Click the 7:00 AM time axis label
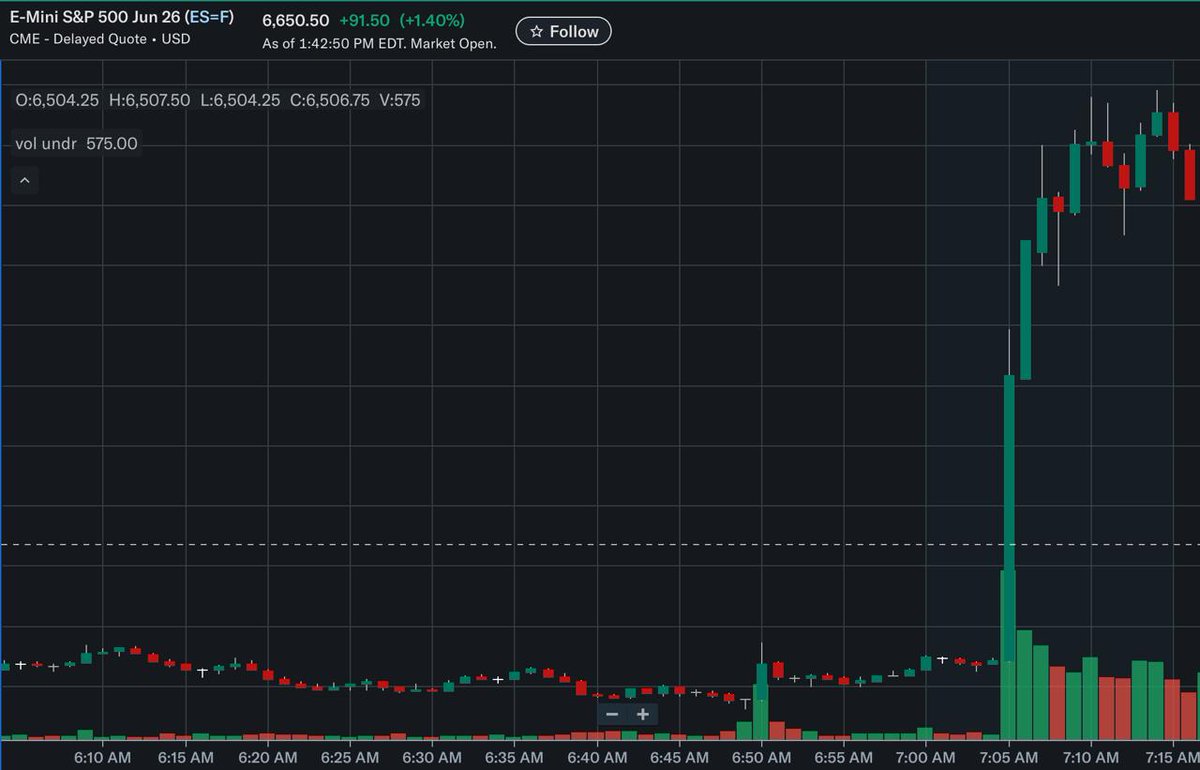 pos(926,758)
